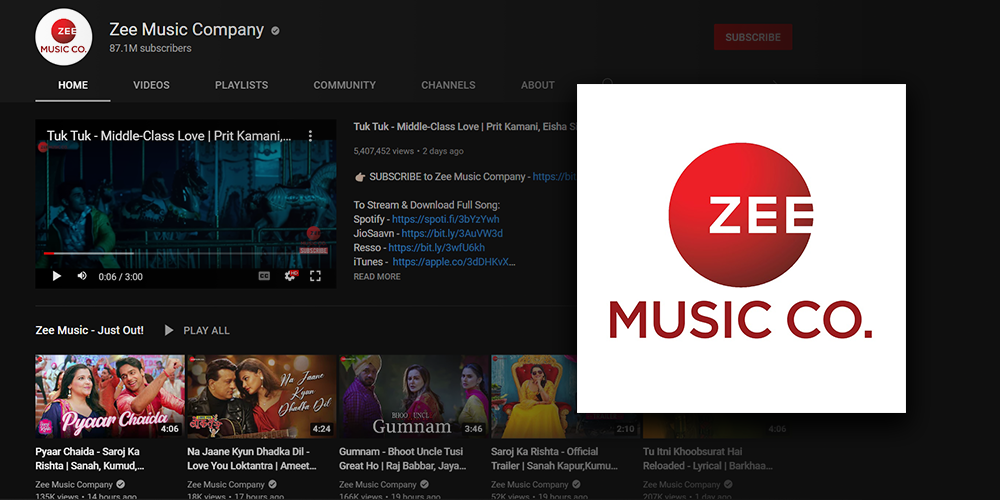Click the Zee Music Co. channel avatar
Viewport: 1000px width, 500px height.
click(x=64, y=37)
